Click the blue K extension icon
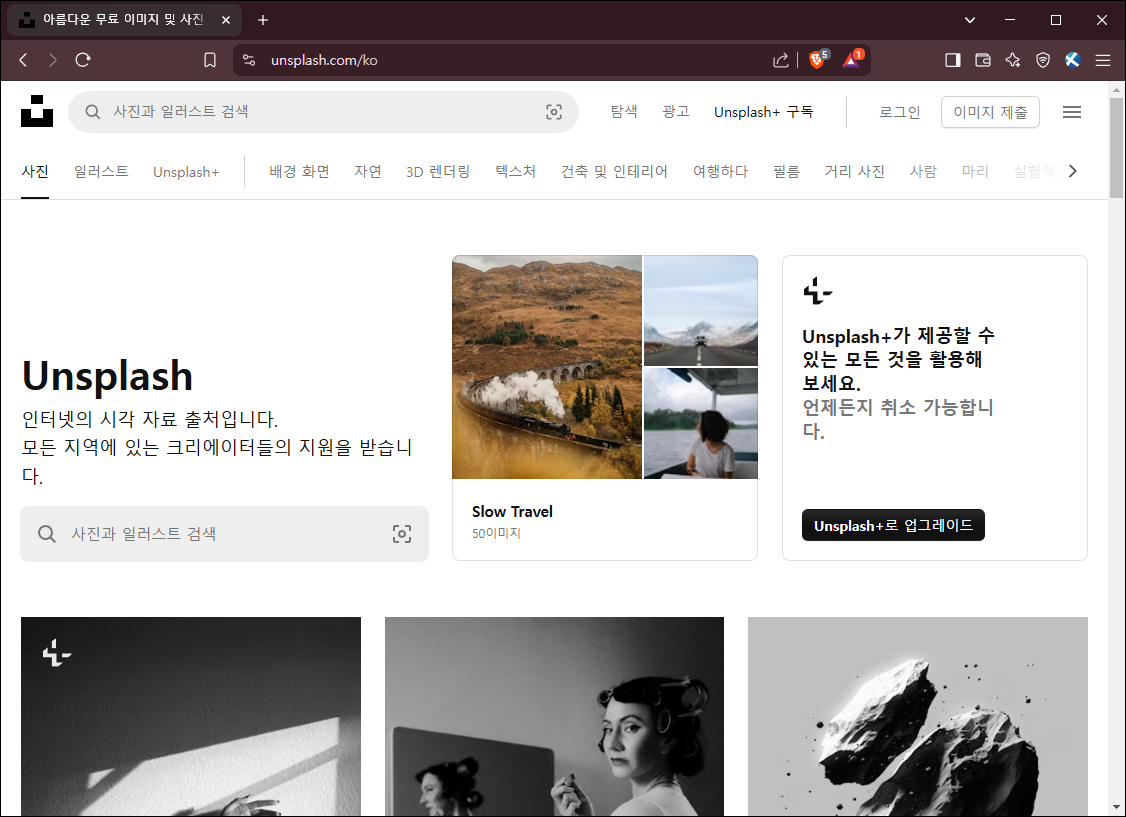1126x817 pixels. pos(1073,60)
